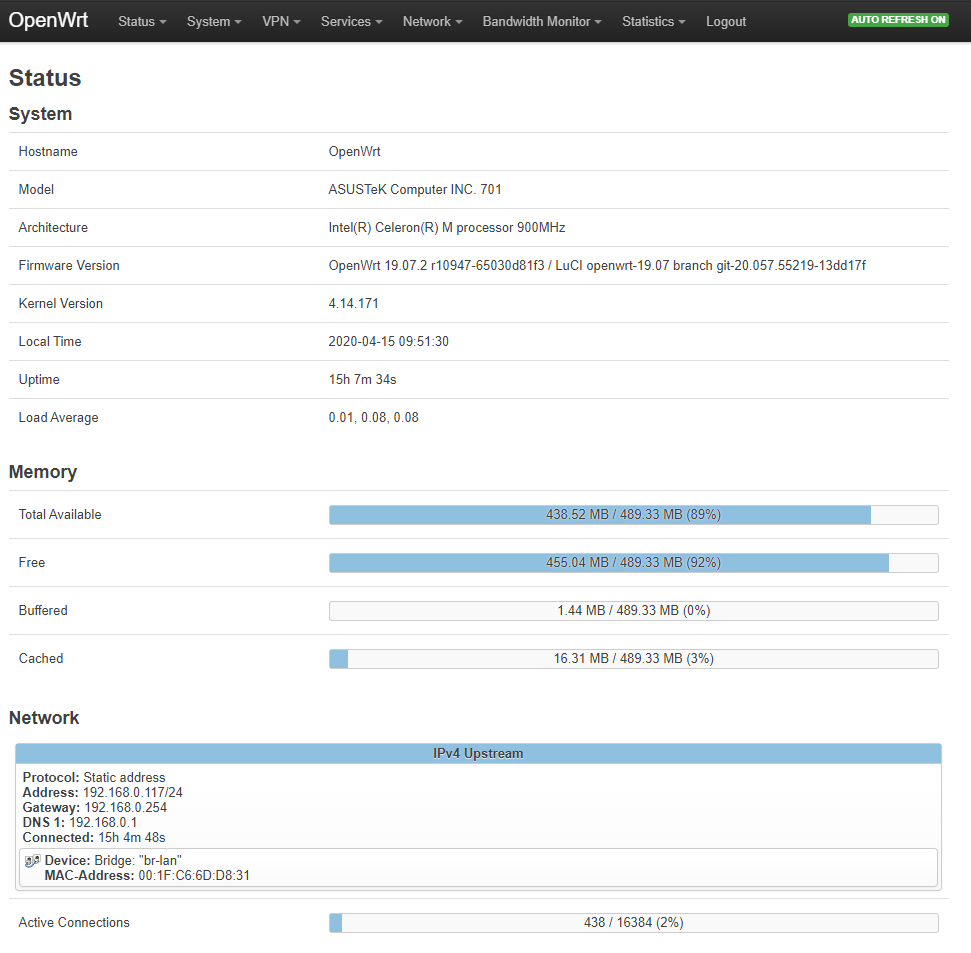Click the Active Connections label
The height and width of the screenshot is (953, 971).
pos(74,923)
